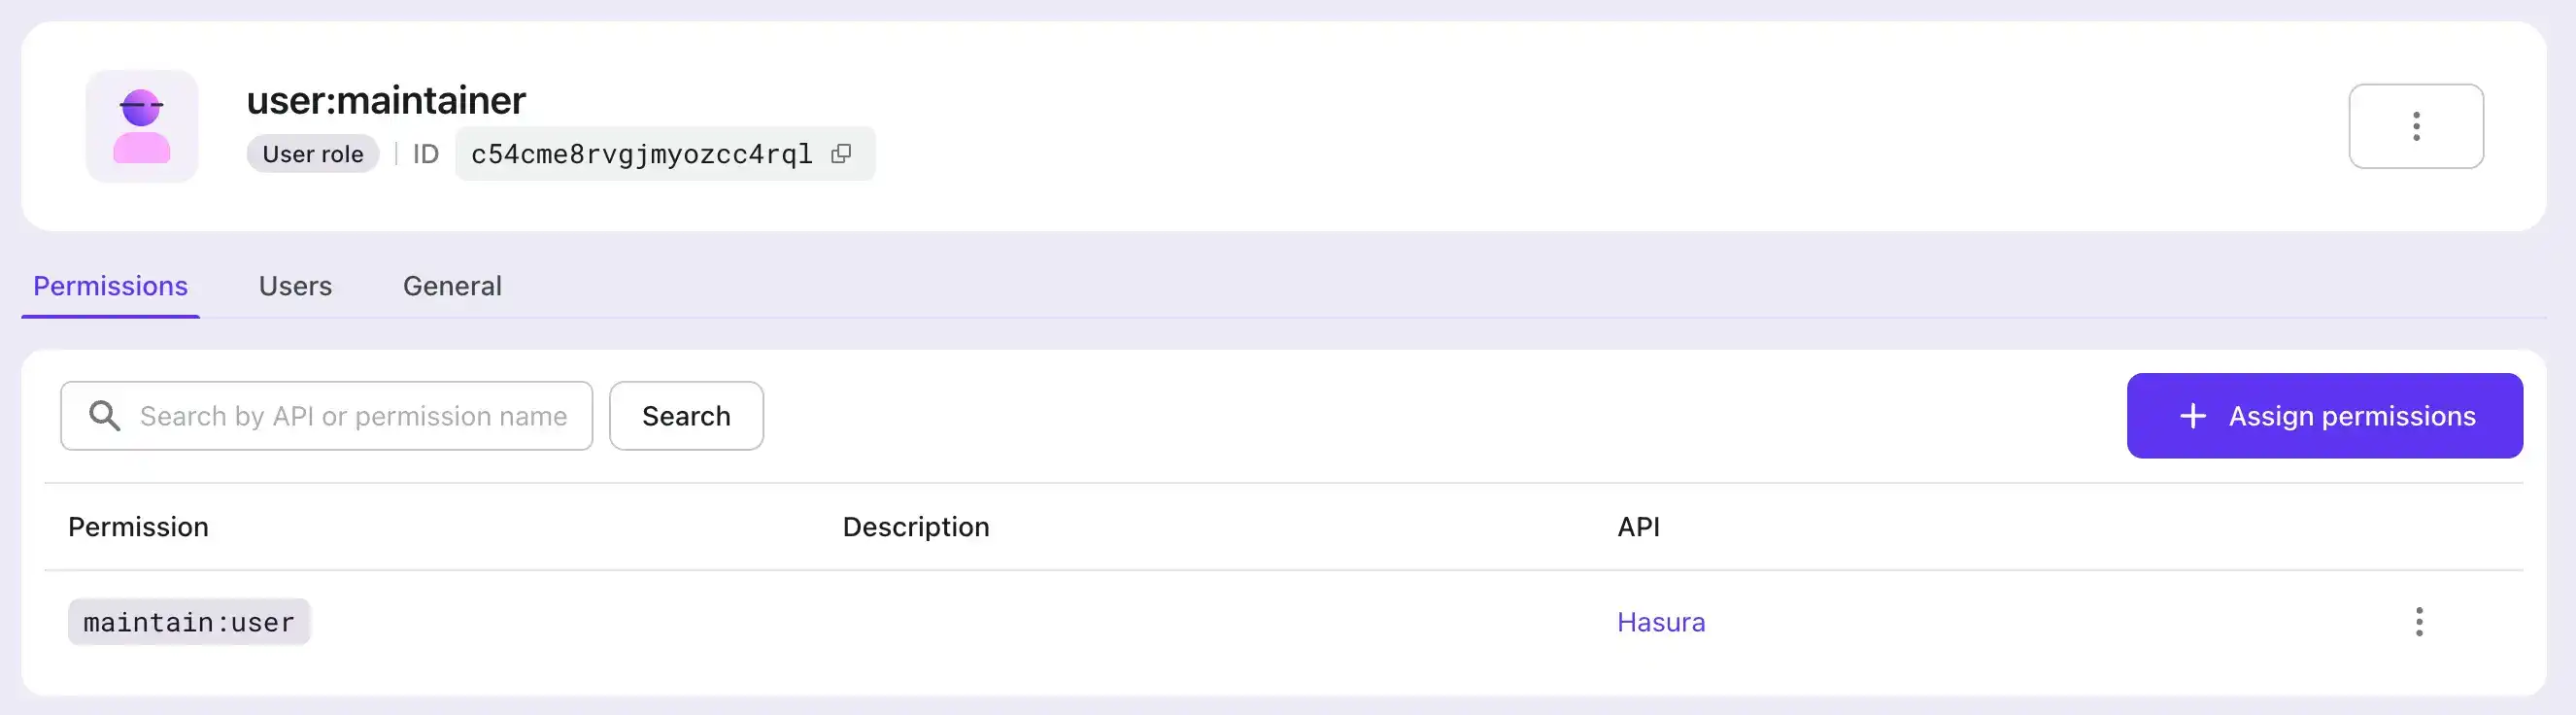Screen dimensions: 2576x715
Task: Go to the General tab
Action: [x=452, y=286]
